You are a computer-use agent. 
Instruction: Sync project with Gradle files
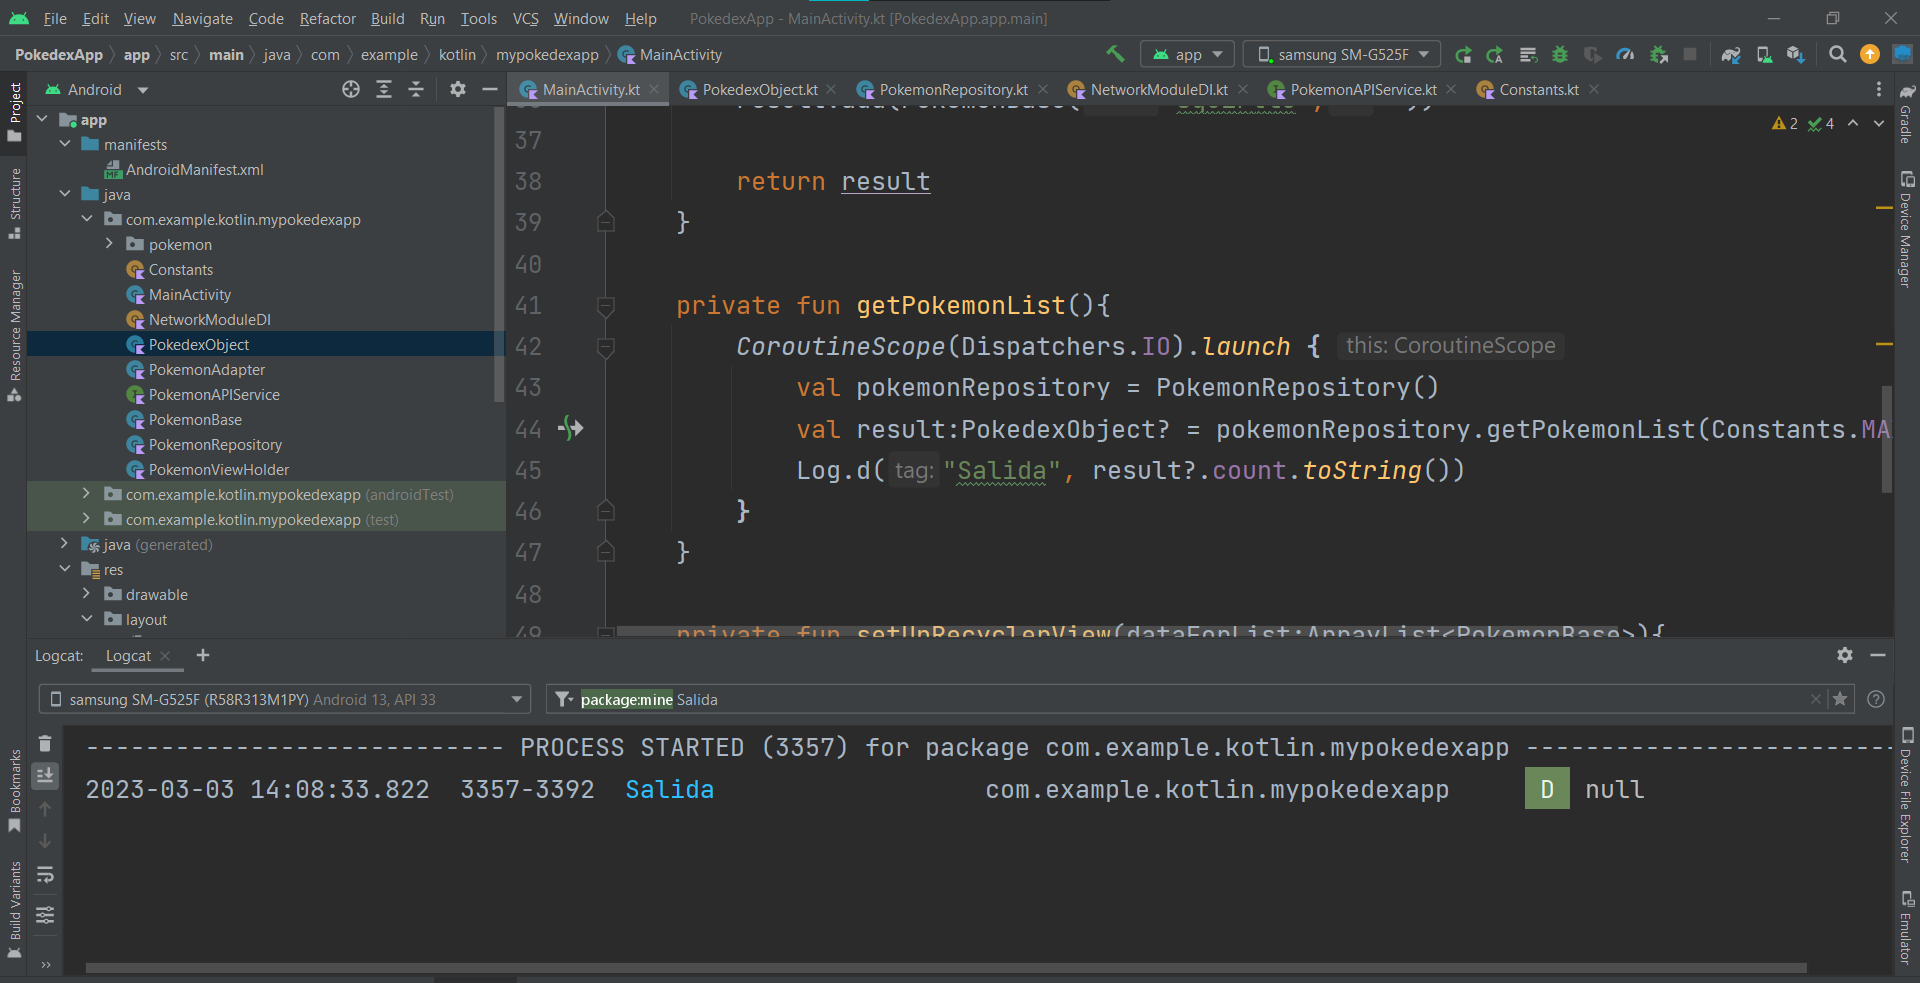1731,54
